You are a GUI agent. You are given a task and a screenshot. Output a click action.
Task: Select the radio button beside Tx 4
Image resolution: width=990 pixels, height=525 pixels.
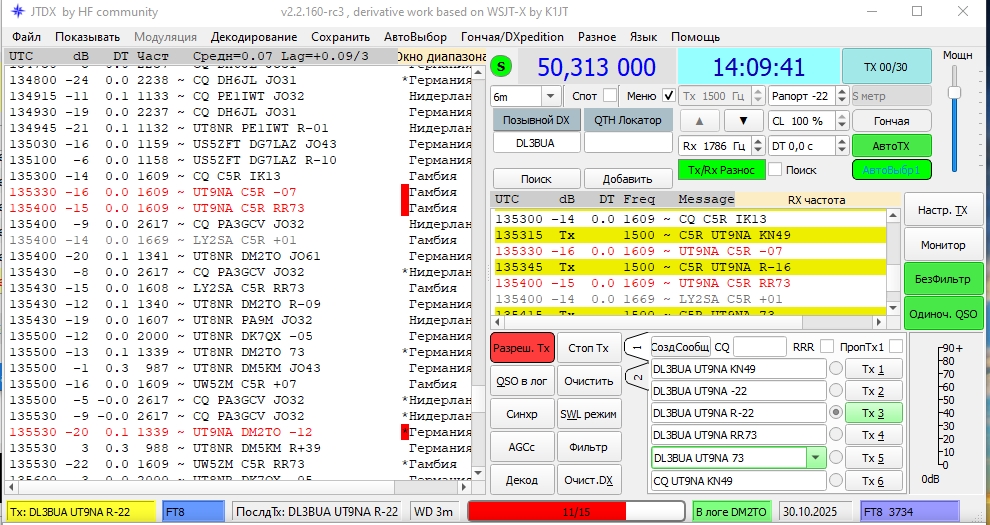836,435
